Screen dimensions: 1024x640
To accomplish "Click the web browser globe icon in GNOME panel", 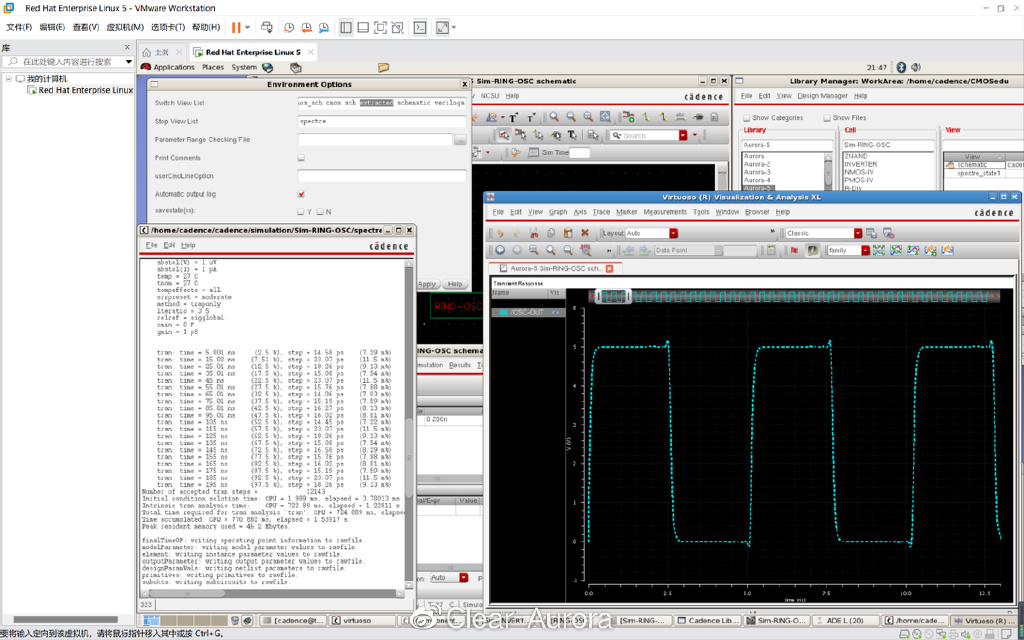I will click(x=267, y=67).
